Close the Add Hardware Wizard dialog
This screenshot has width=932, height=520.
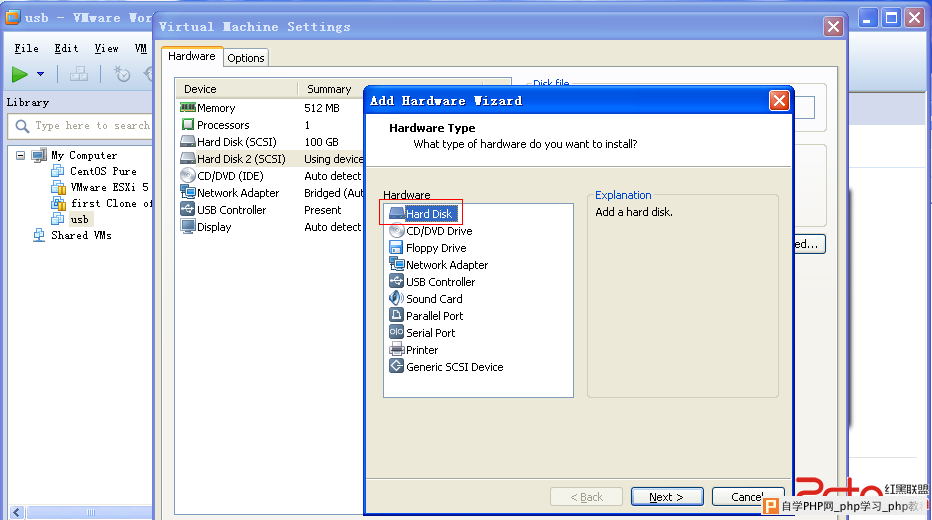(x=779, y=101)
